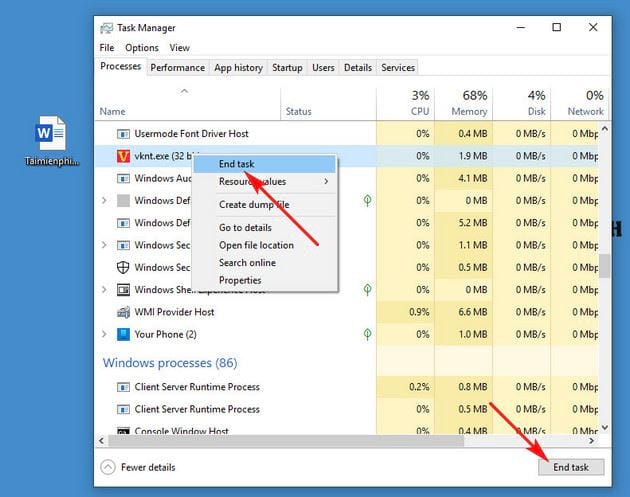Screen dimensions: 630x497
Task: Sort by the CPU column header
Action: point(405,104)
